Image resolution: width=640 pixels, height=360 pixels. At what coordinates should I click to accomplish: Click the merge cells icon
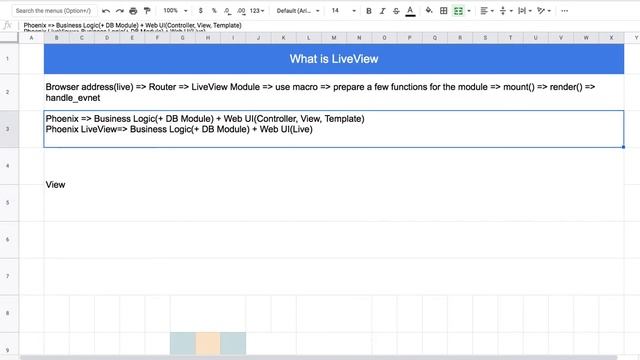tap(458, 11)
